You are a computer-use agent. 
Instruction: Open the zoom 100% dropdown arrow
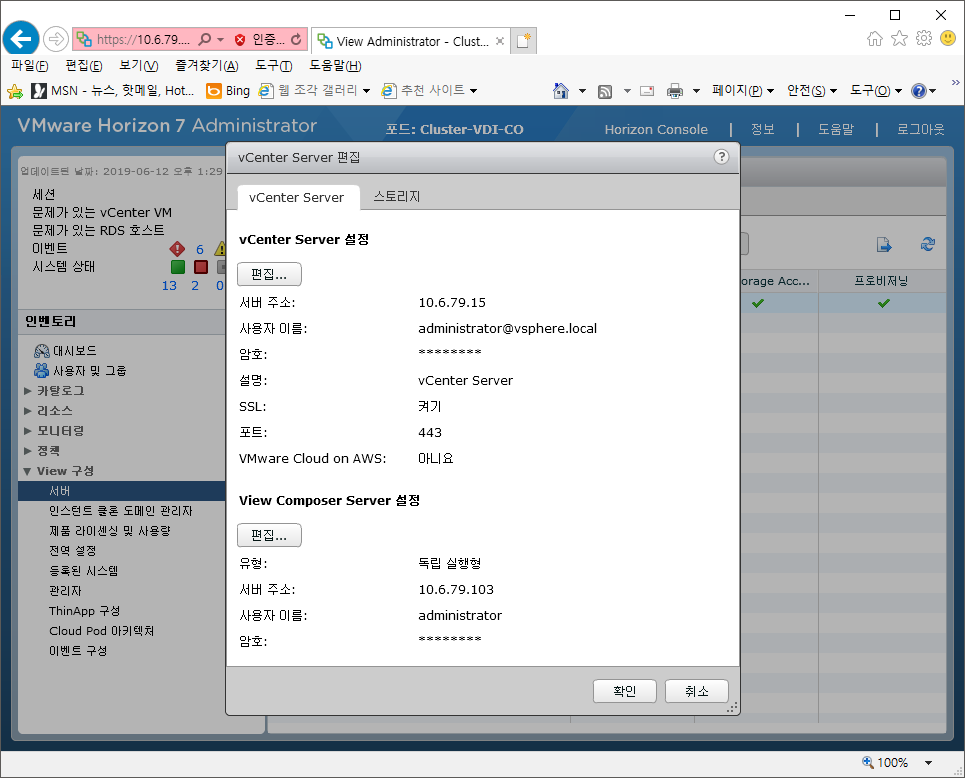[x=928, y=763]
